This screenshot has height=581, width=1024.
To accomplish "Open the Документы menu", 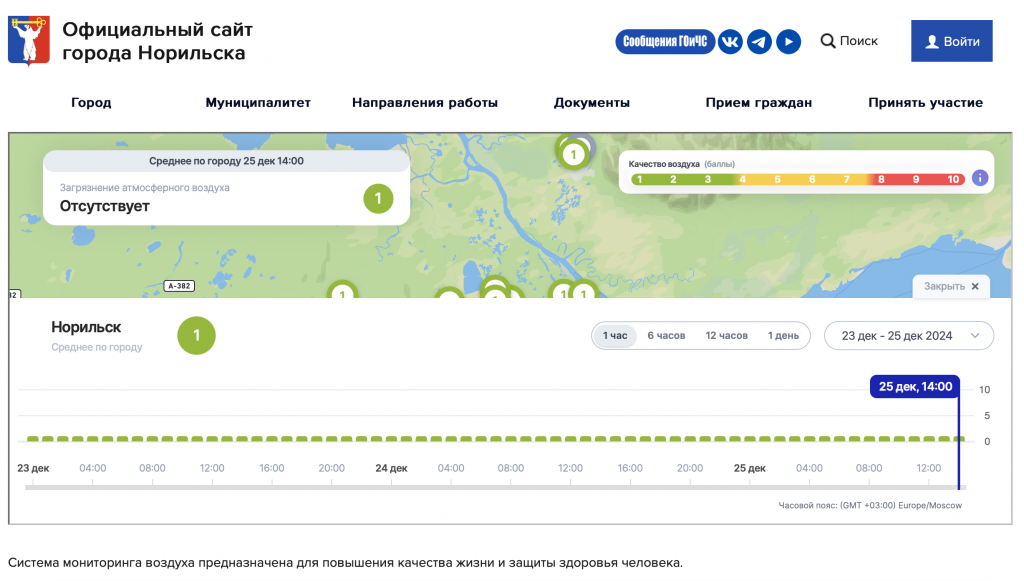I will (592, 102).
